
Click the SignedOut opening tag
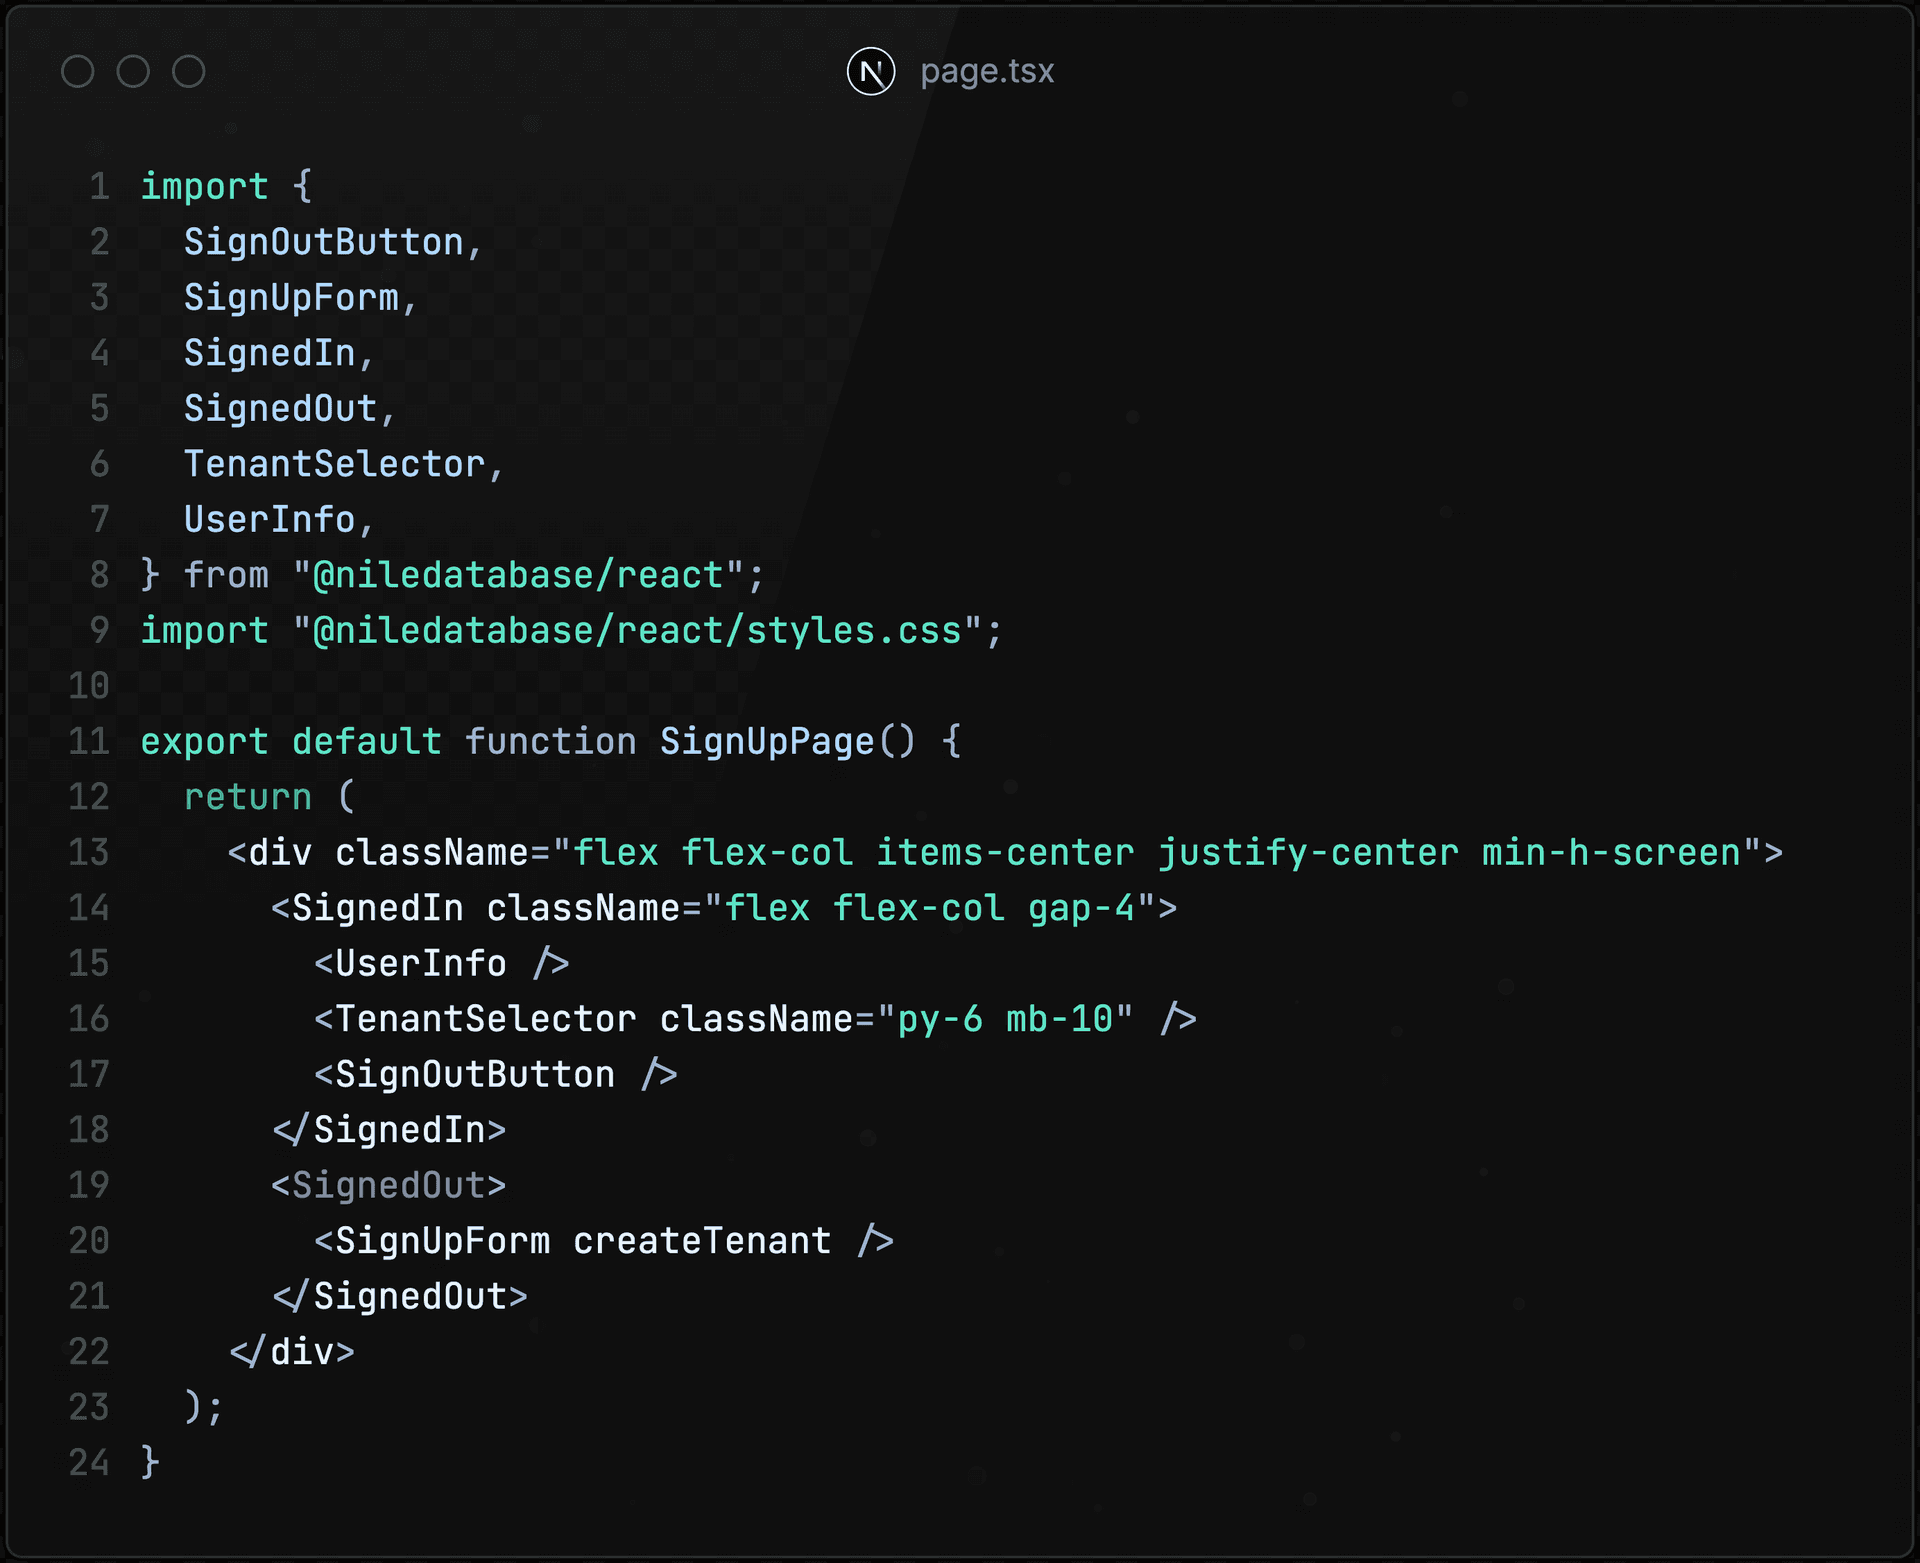(x=390, y=1185)
